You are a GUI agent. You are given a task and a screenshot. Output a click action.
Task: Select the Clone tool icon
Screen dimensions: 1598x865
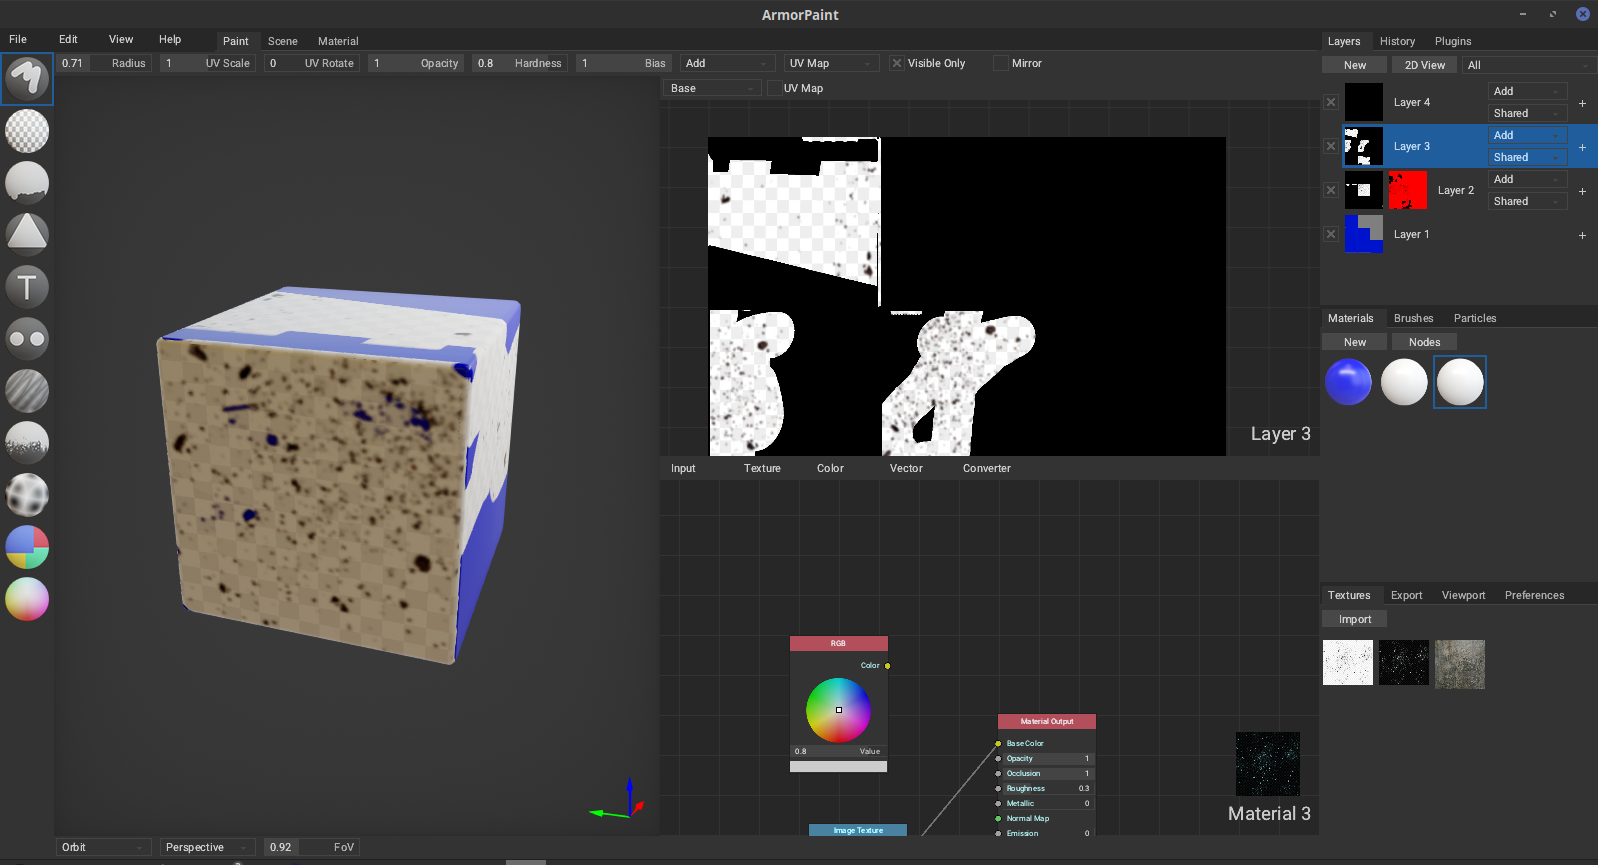(27, 339)
